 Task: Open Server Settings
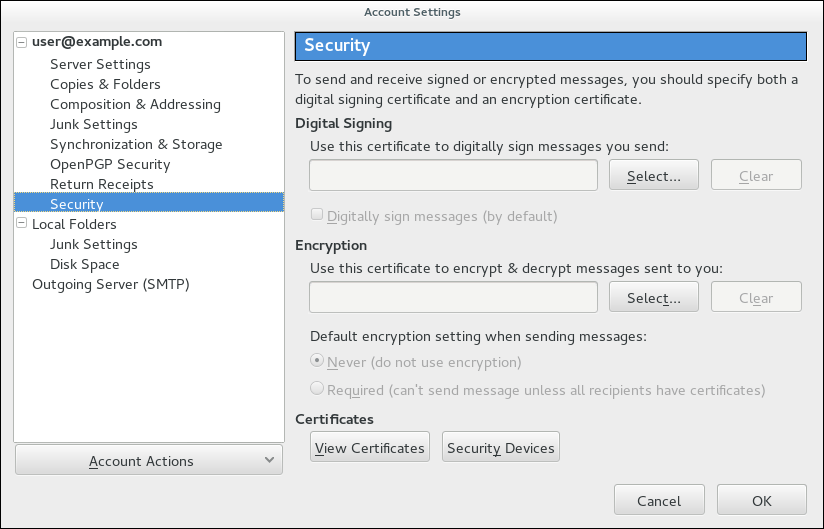[x=100, y=64]
